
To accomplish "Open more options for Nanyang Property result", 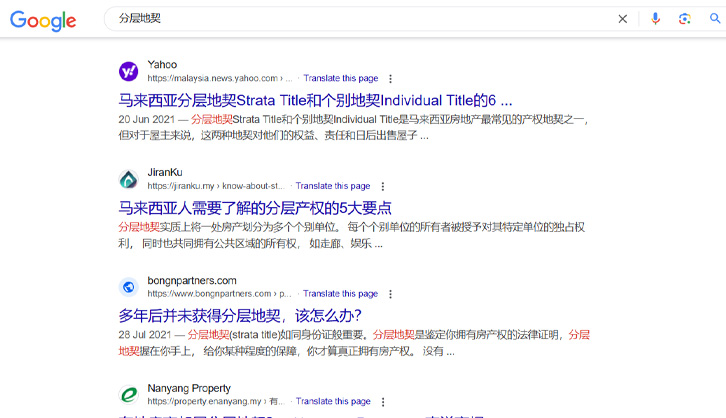I will click(x=383, y=402).
